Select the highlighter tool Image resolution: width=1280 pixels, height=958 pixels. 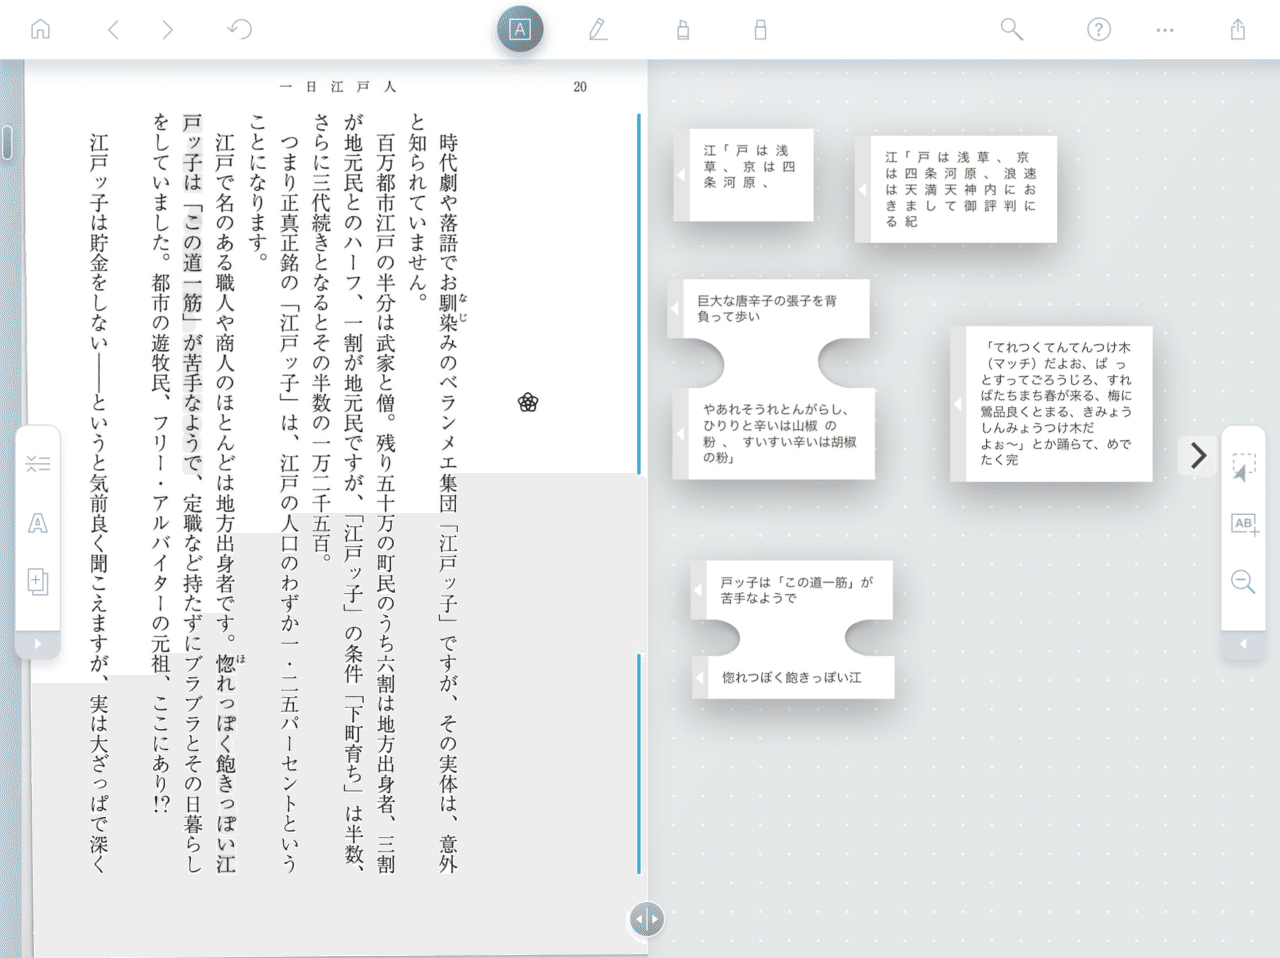click(x=682, y=30)
